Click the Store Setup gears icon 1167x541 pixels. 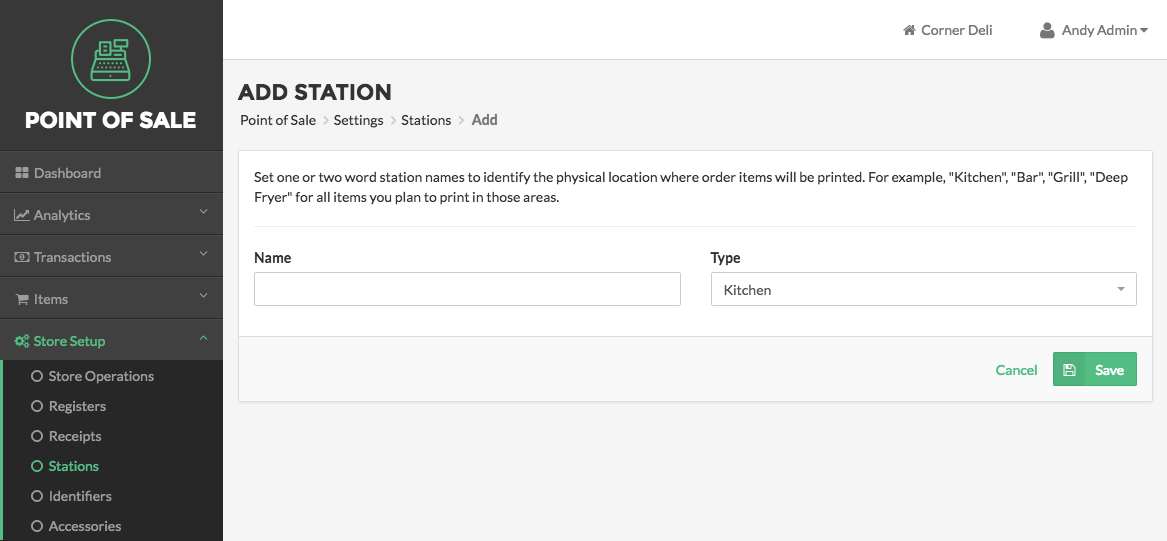22,341
